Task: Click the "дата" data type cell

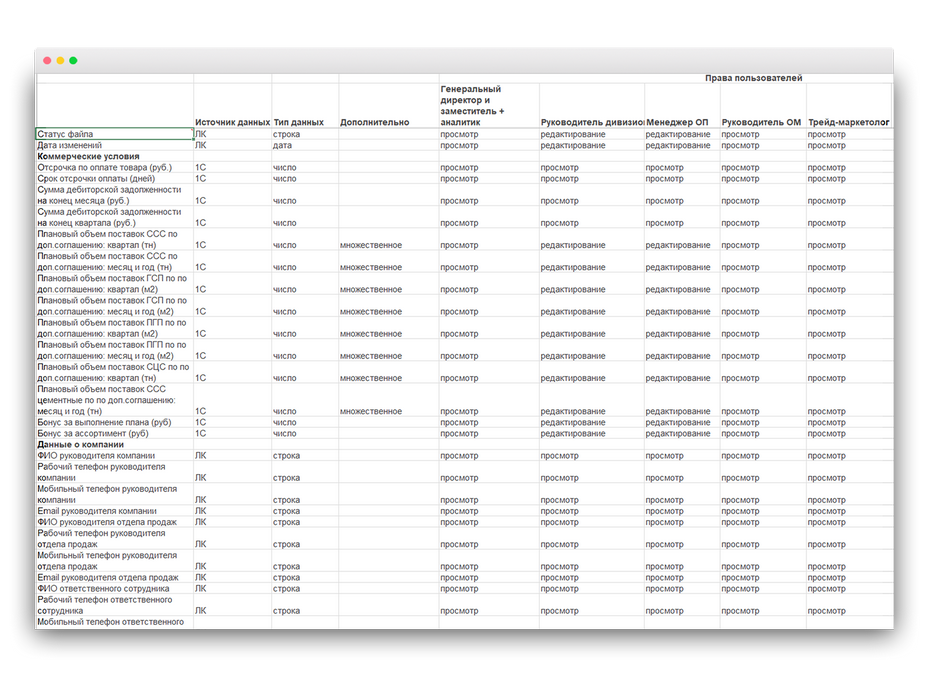Action: pyautogui.click(x=283, y=146)
